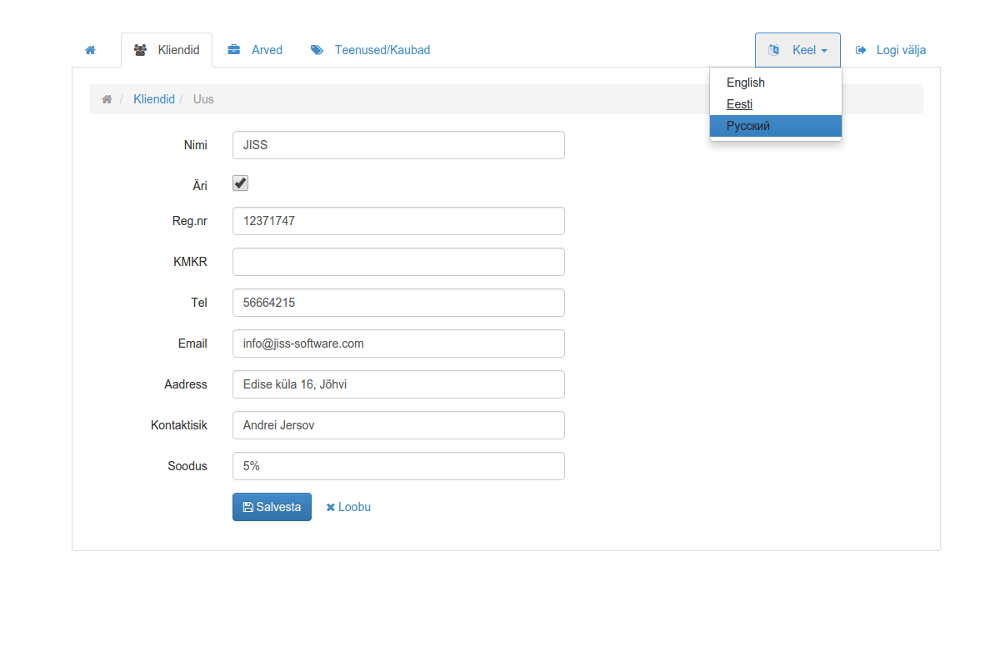
Task: Select the Soodus discount field
Action: tap(398, 466)
